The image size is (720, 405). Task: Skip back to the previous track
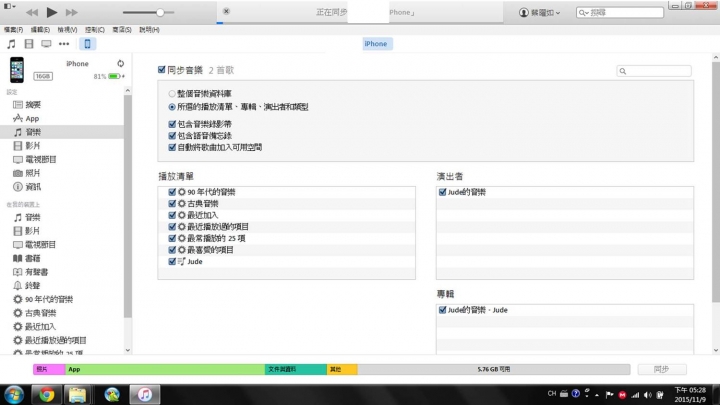click(x=32, y=12)
